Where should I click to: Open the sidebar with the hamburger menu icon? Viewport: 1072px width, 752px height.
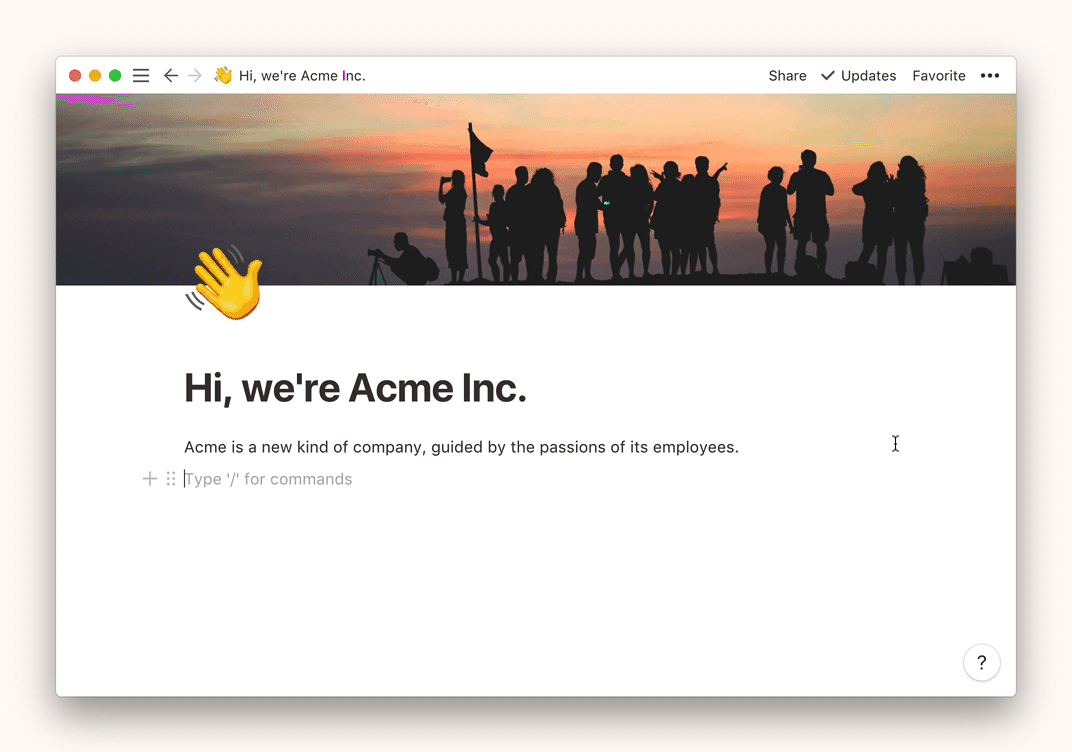click(x=141, y=76)
